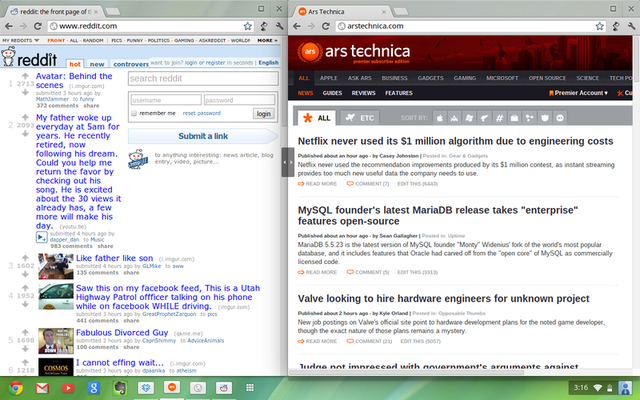The height and width of the screenshot is (400, 640).
Task: Click the Ars face sort icon
Action: click(x=560, y=118)
